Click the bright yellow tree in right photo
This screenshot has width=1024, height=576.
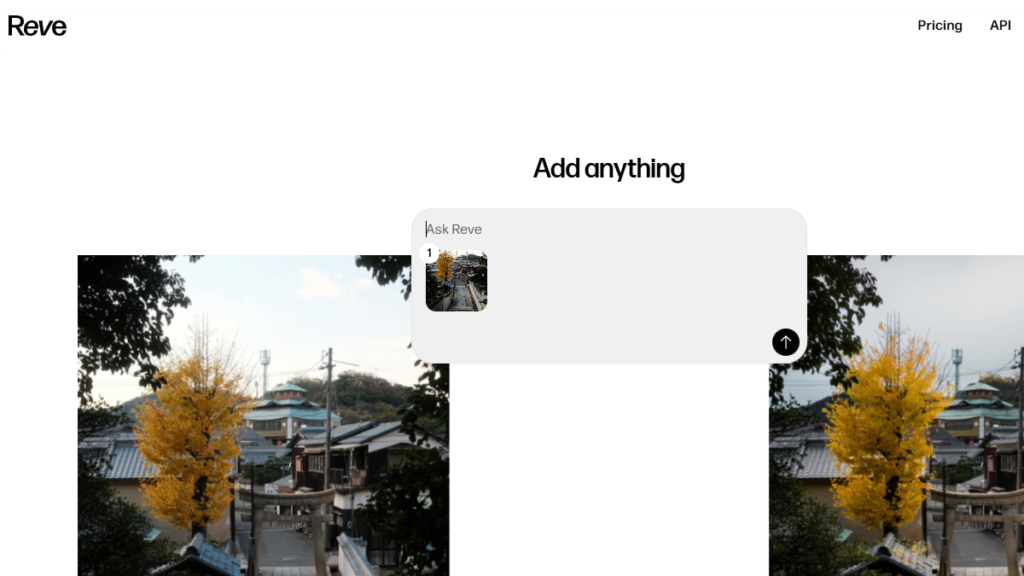coord(885,428)
